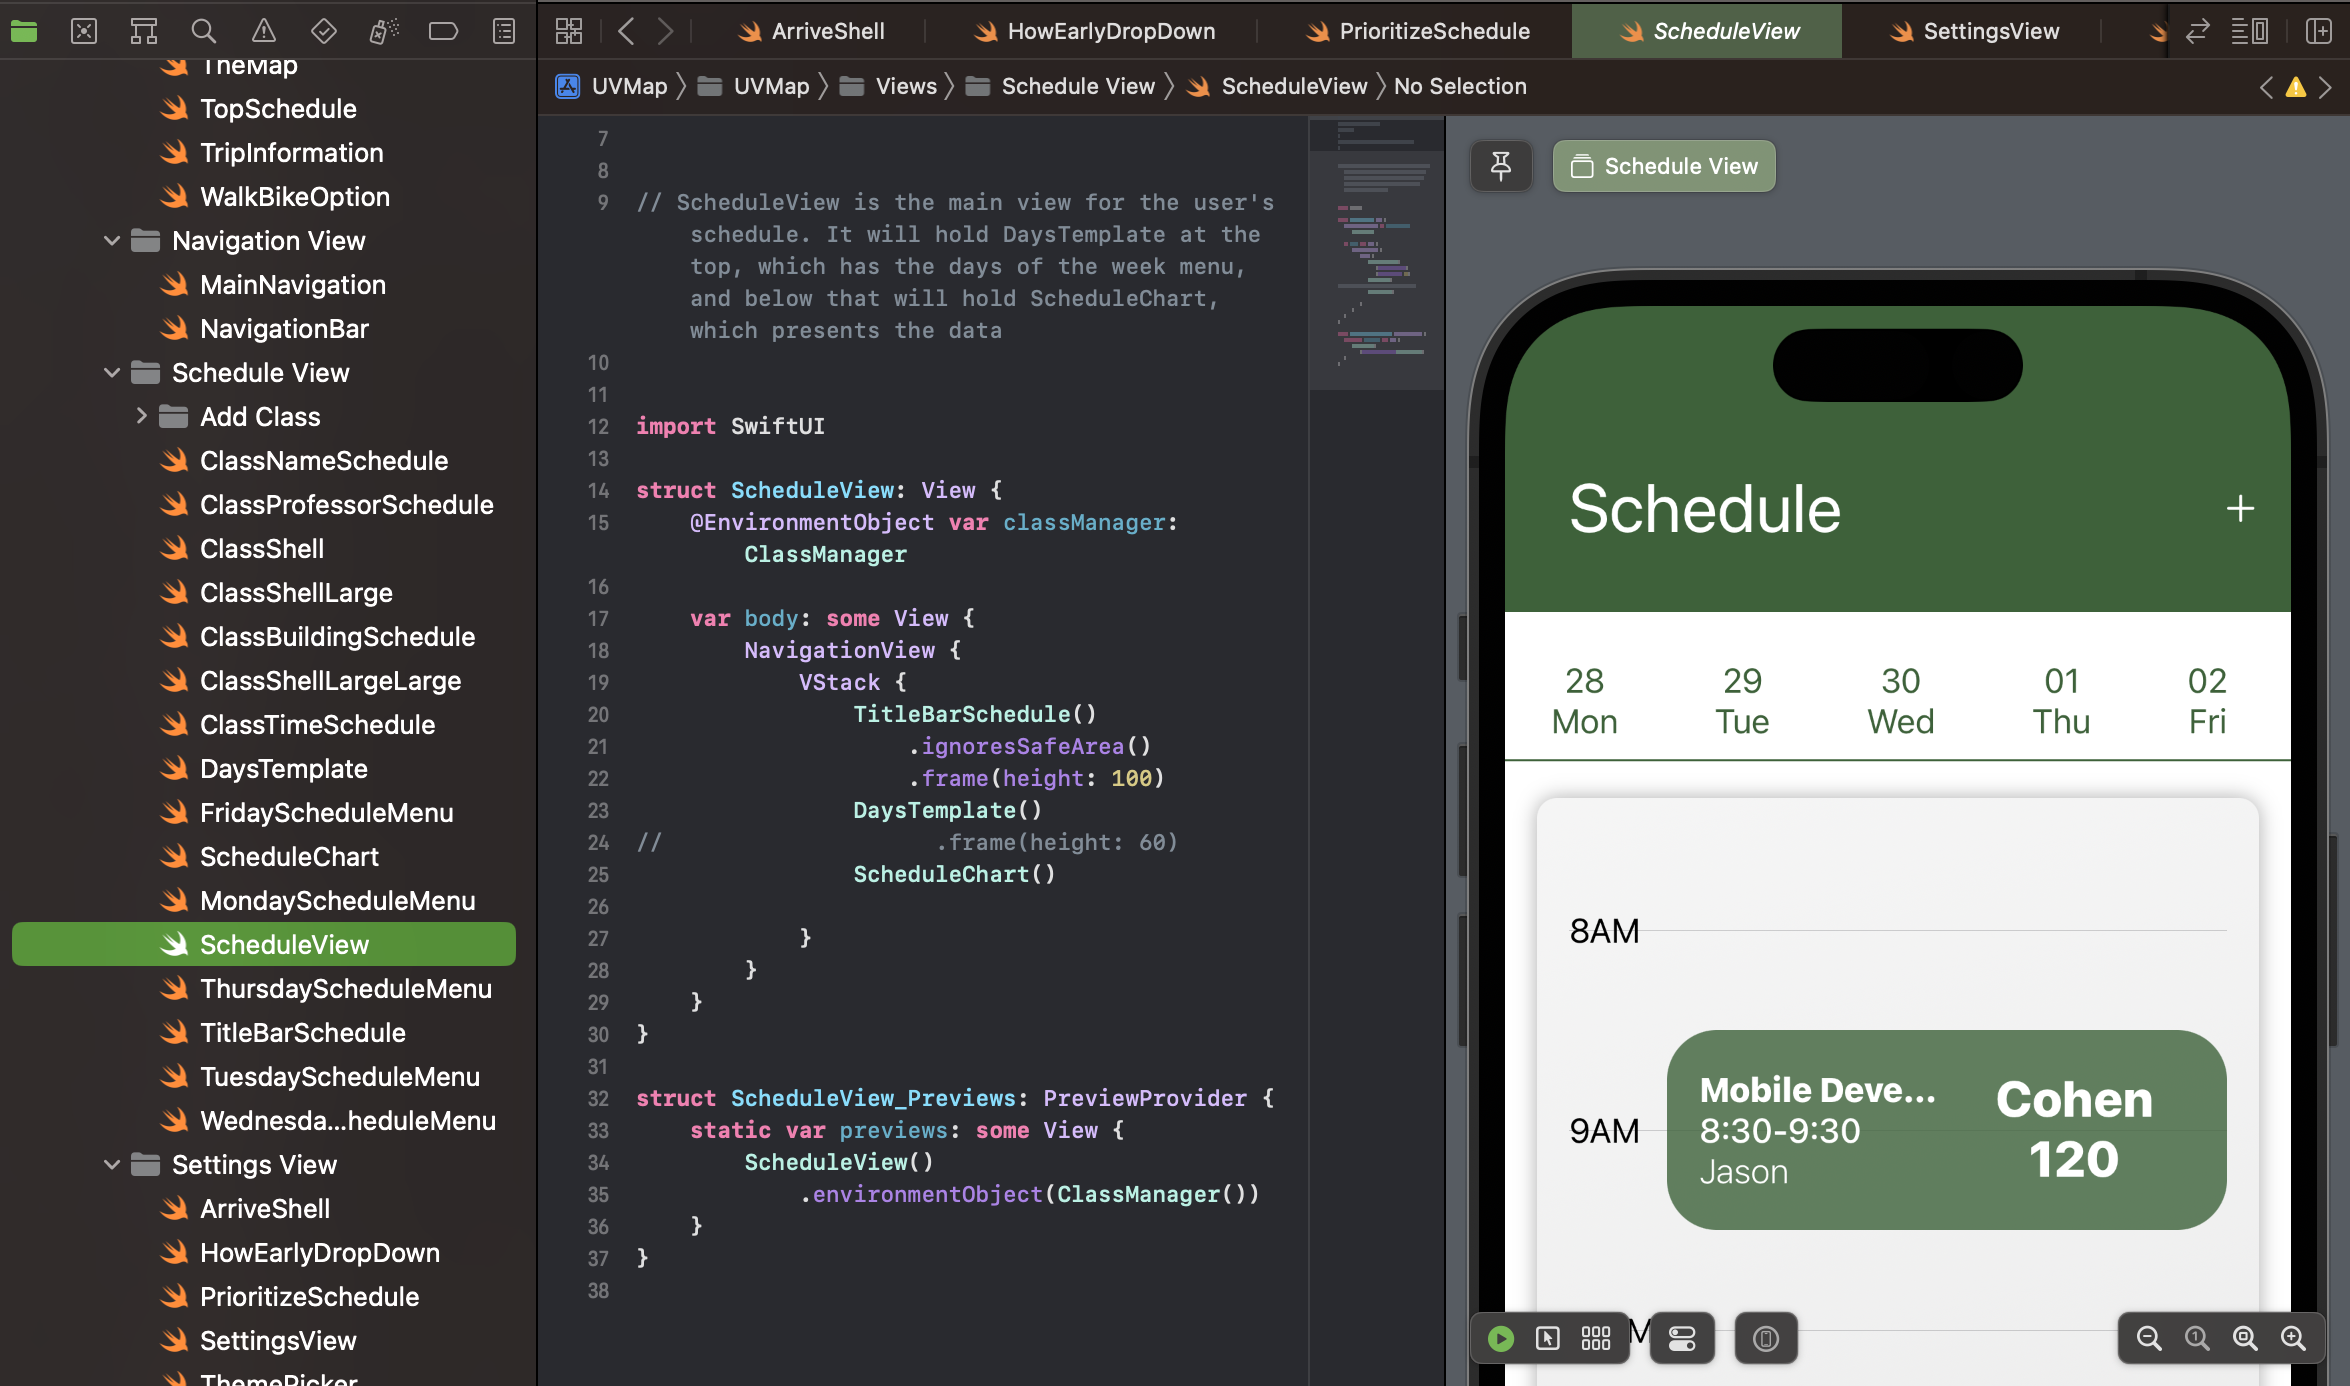Open the Issue navigator warning triangle

pos(264,31)
